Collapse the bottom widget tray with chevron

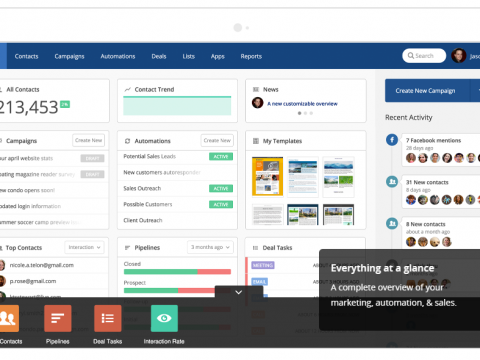[238, 292]
